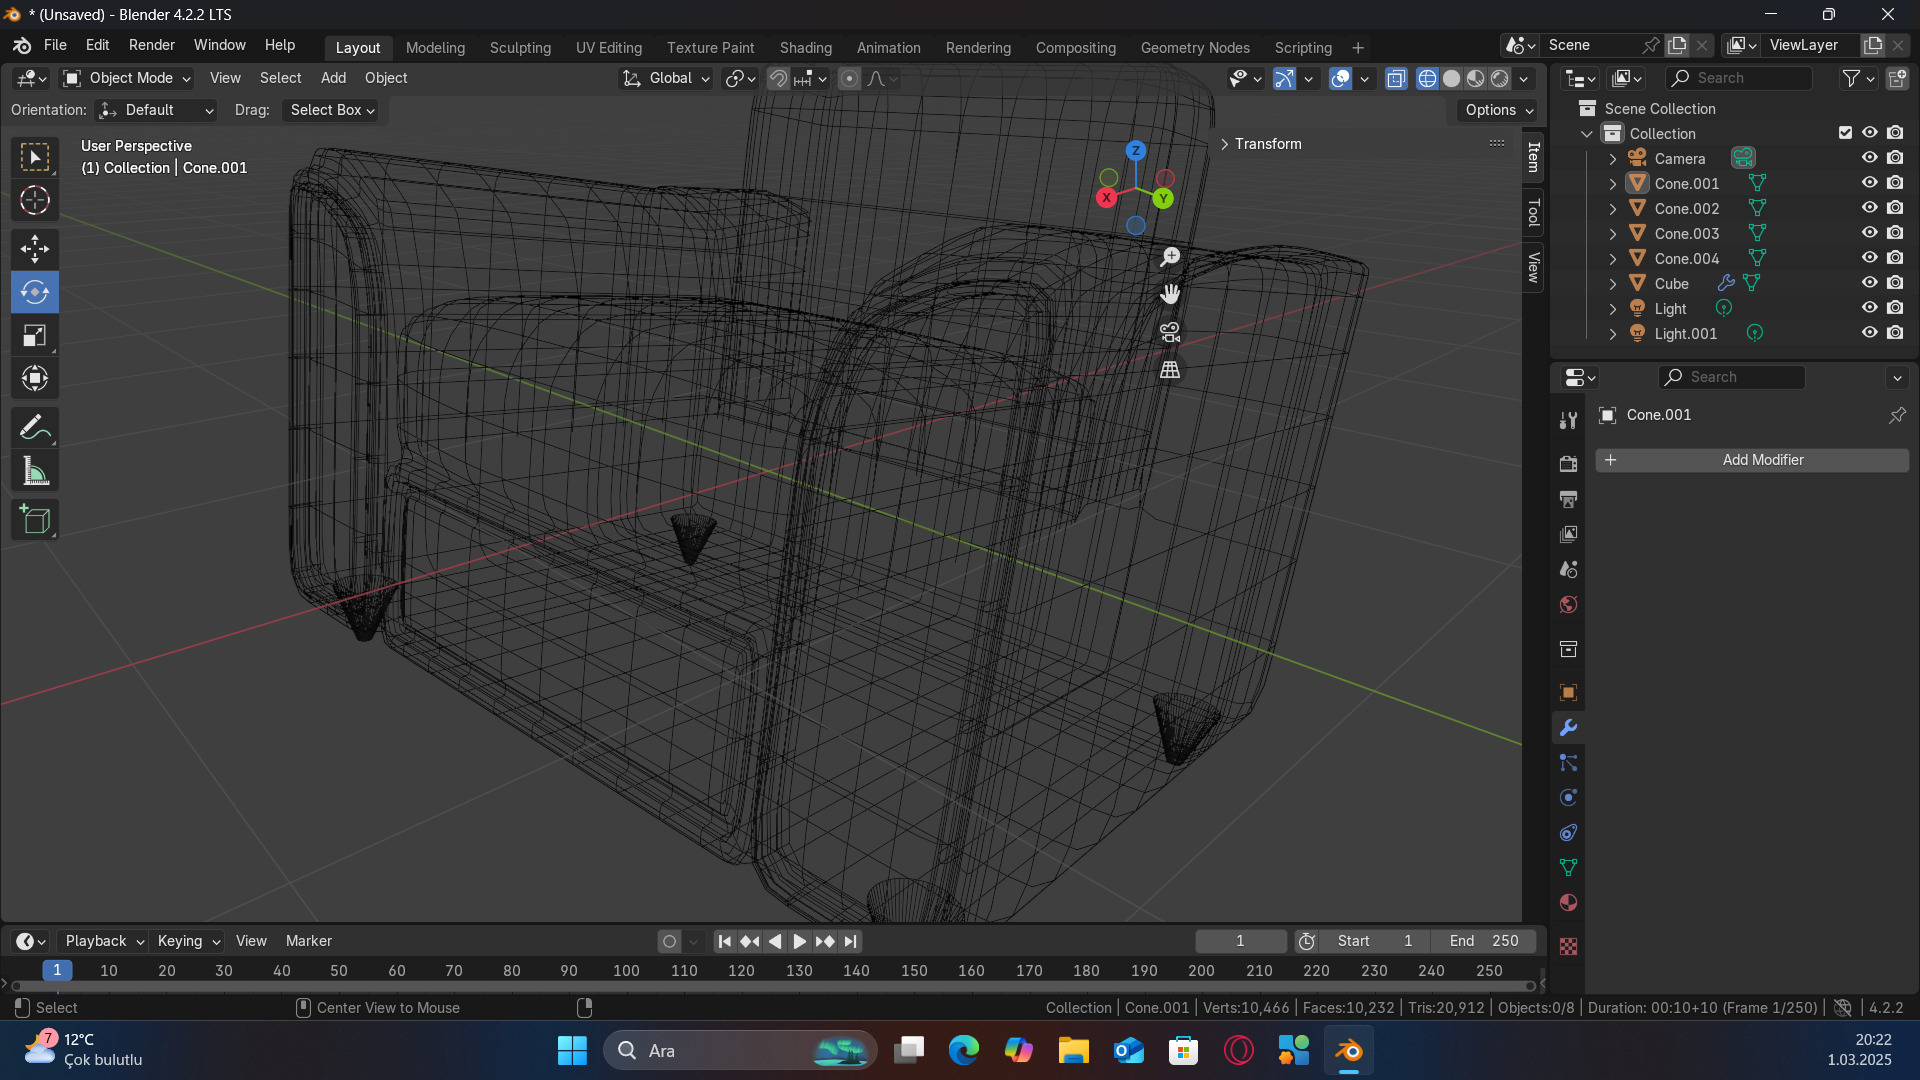1920x1080 pixels.
Task: Choose the Annotate pencil tool
Action: 35,428
